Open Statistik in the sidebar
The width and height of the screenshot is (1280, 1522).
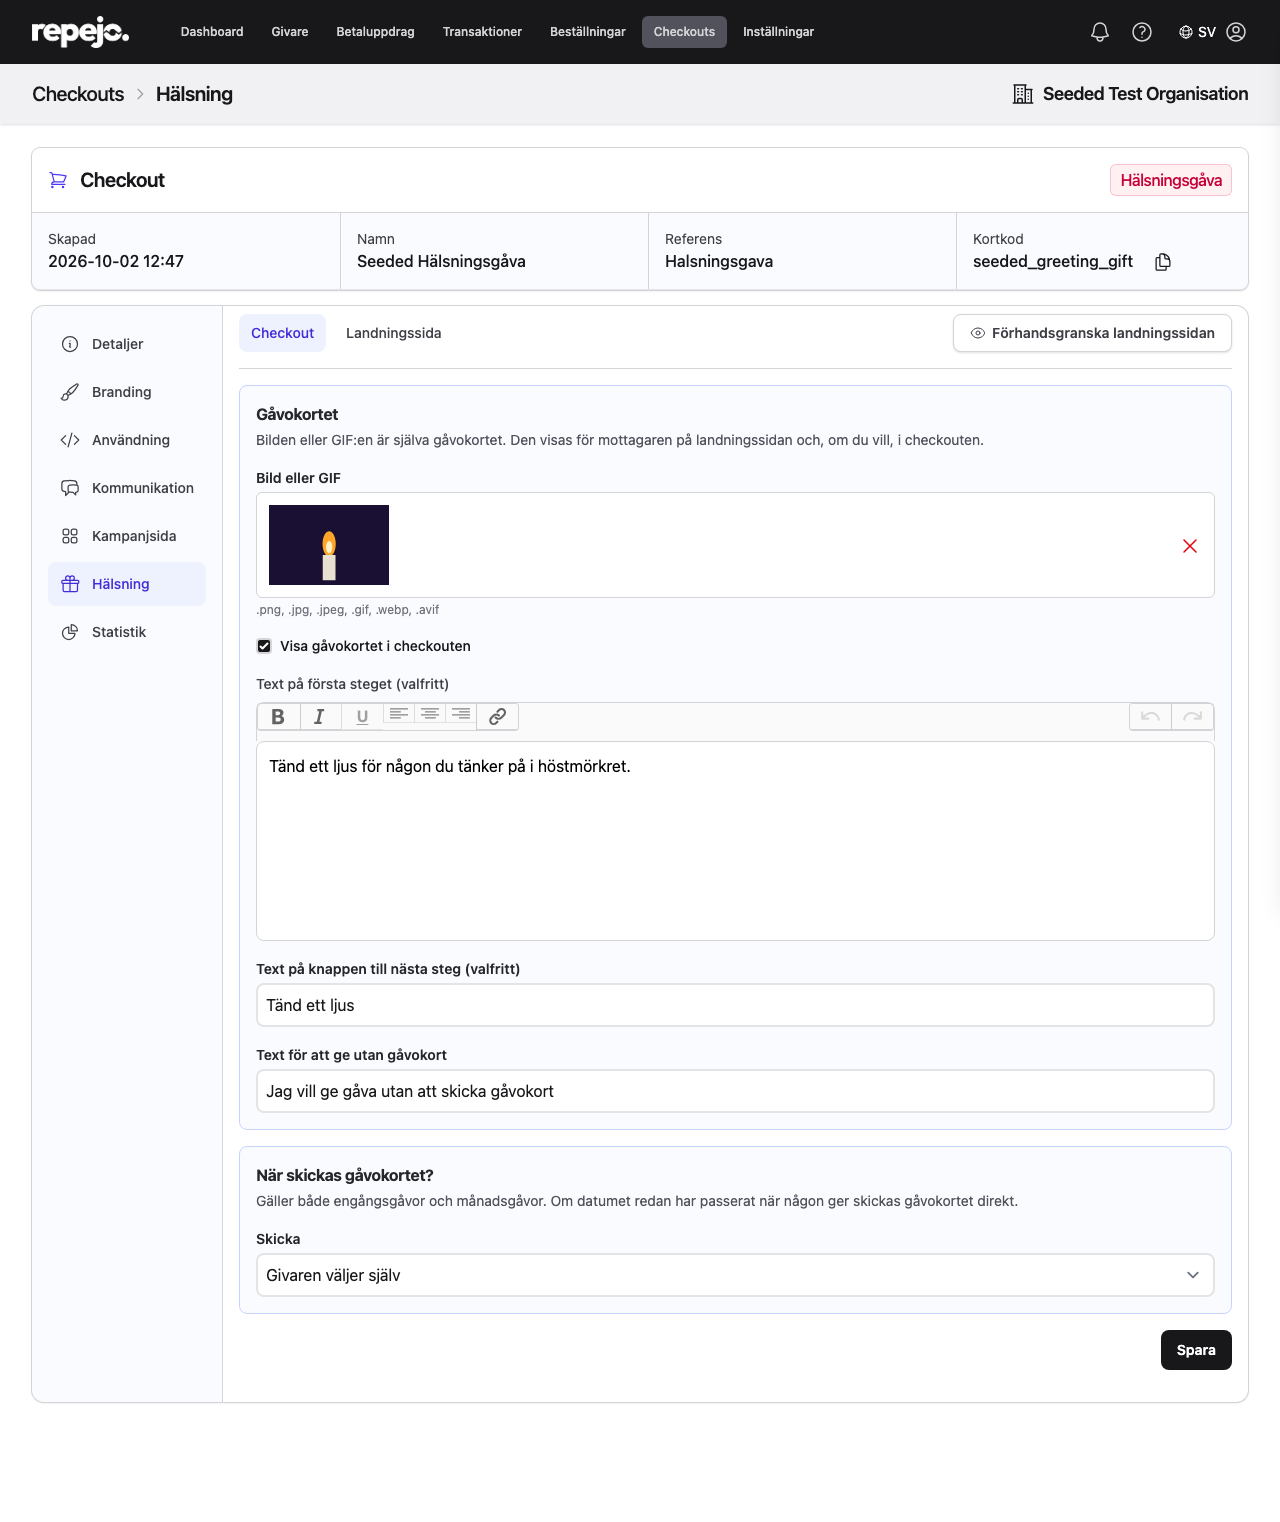click(x=127, y=632)
